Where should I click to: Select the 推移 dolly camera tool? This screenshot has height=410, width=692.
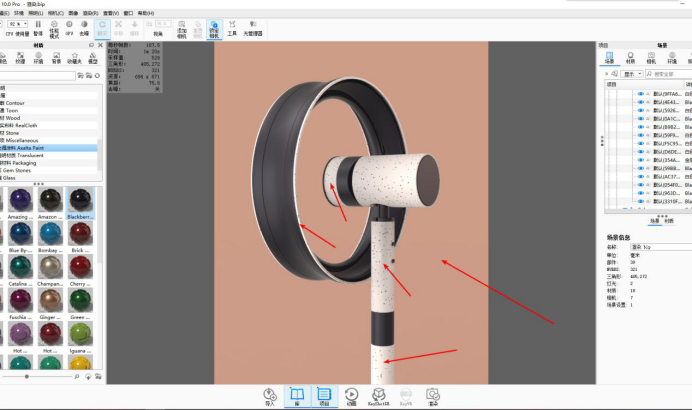(135, 28)
